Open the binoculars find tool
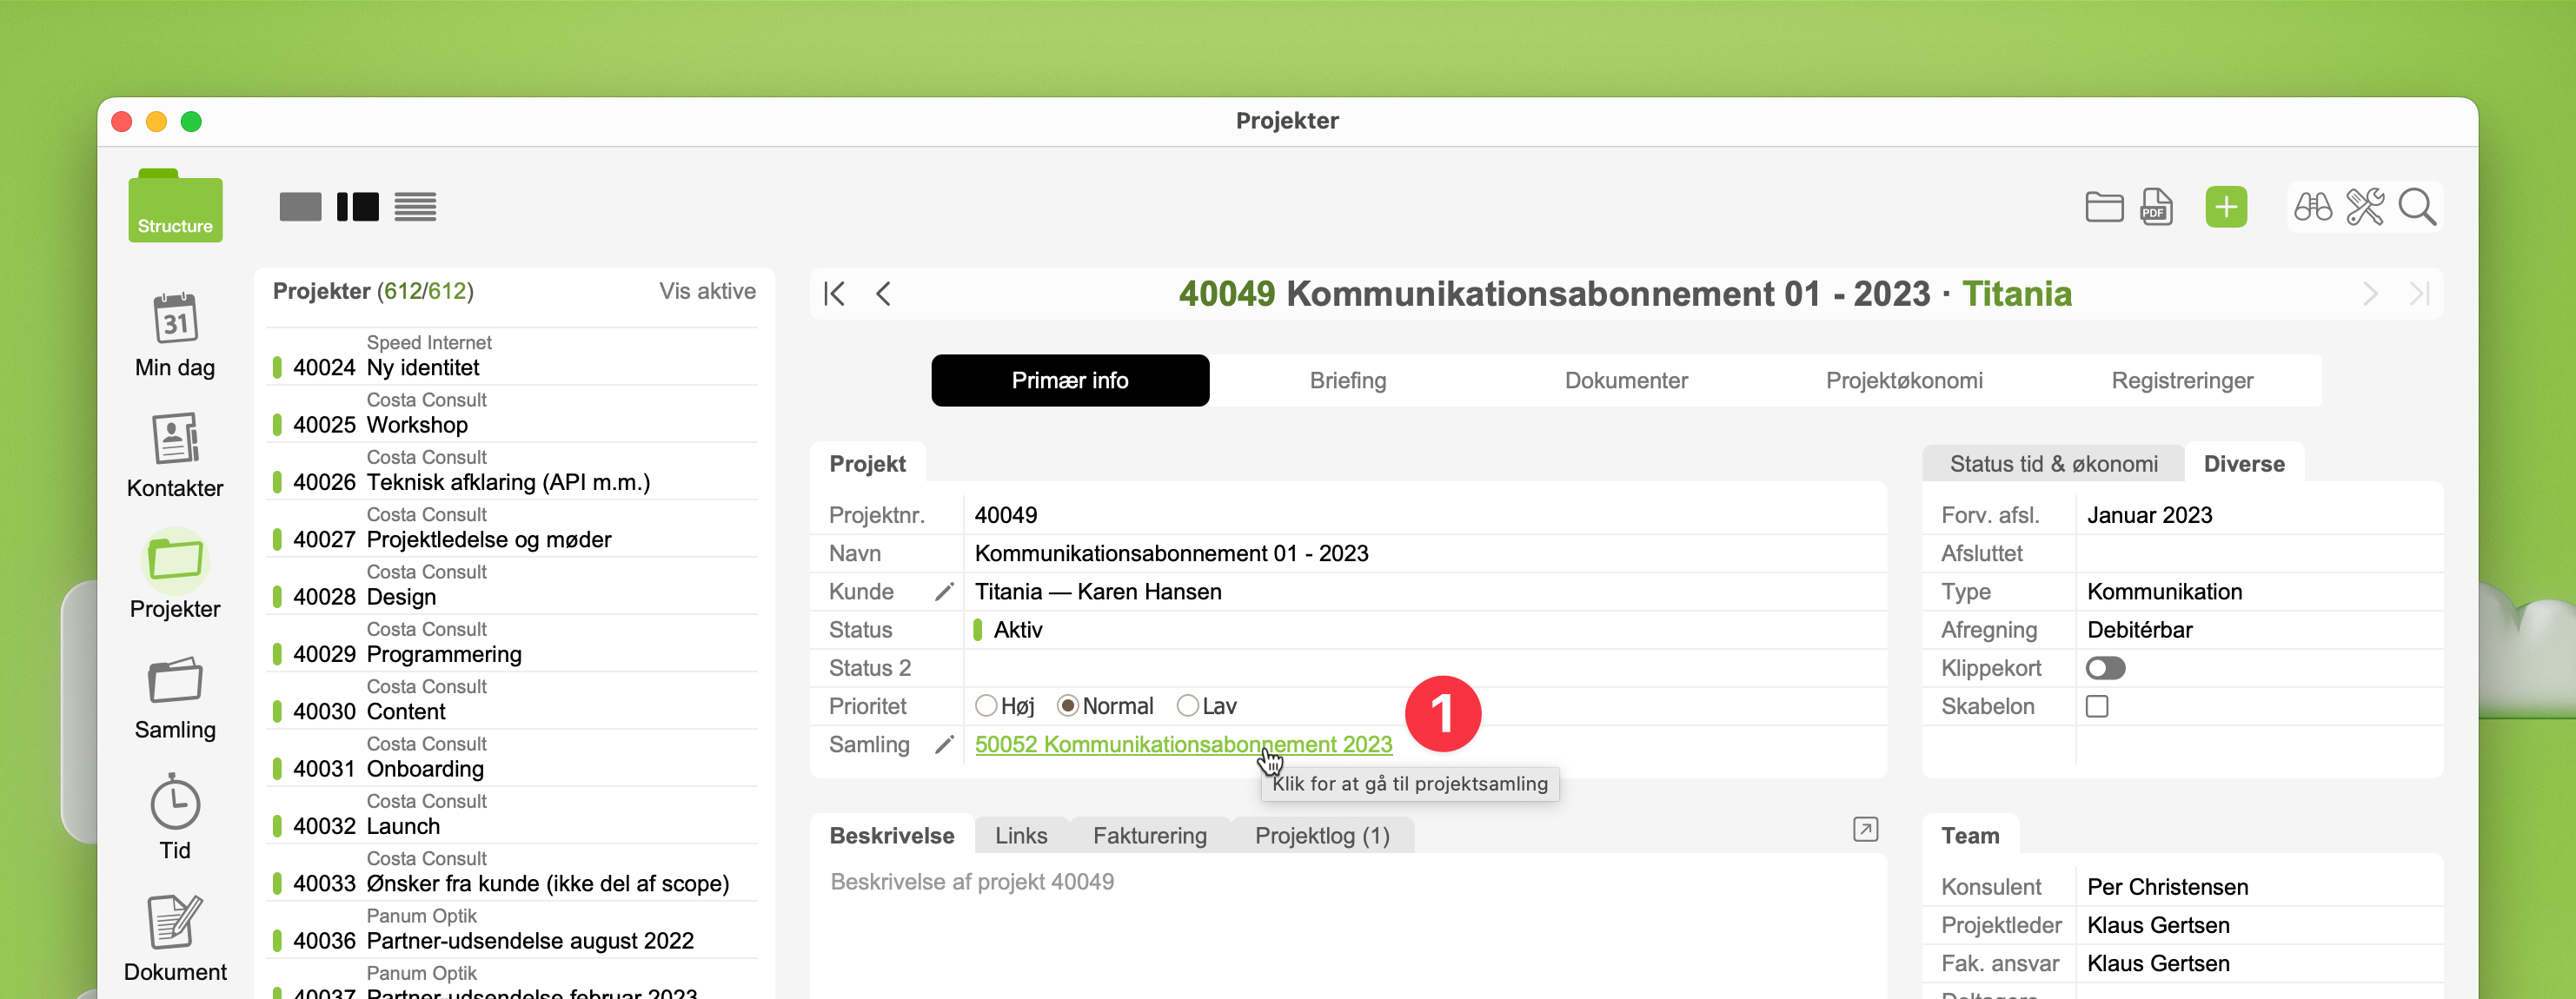The image size is (2576, 999). pyautogui.click(x=2312, y=207)
